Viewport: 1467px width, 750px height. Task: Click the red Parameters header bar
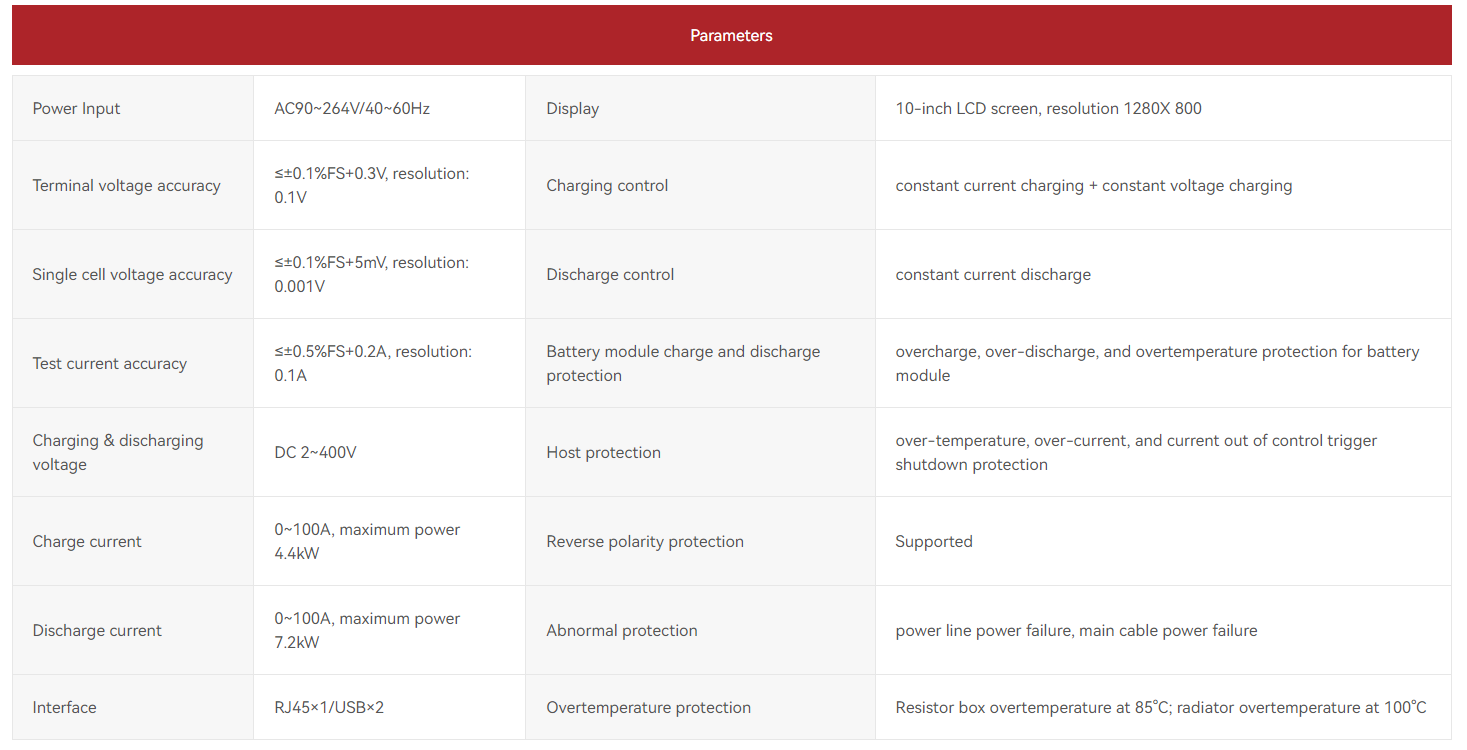tap(731, 35)
